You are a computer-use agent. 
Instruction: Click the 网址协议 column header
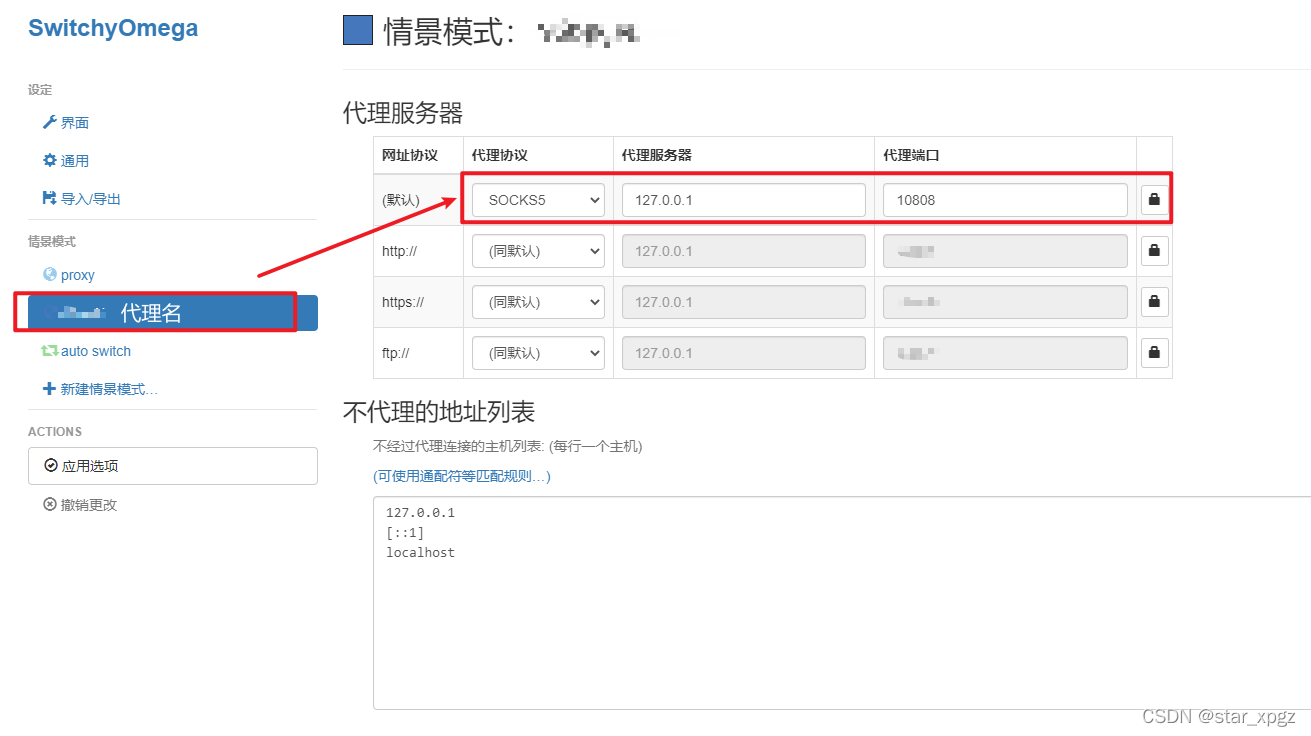tap(410, 156)
